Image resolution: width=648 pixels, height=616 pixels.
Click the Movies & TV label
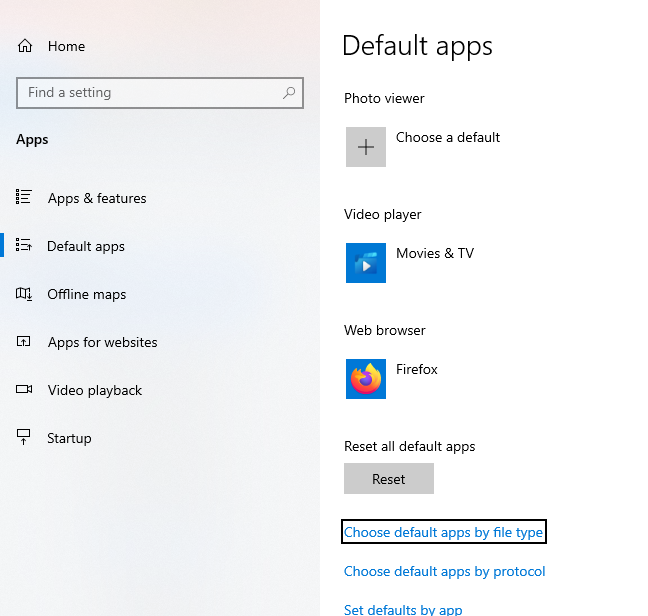[435, 253]
